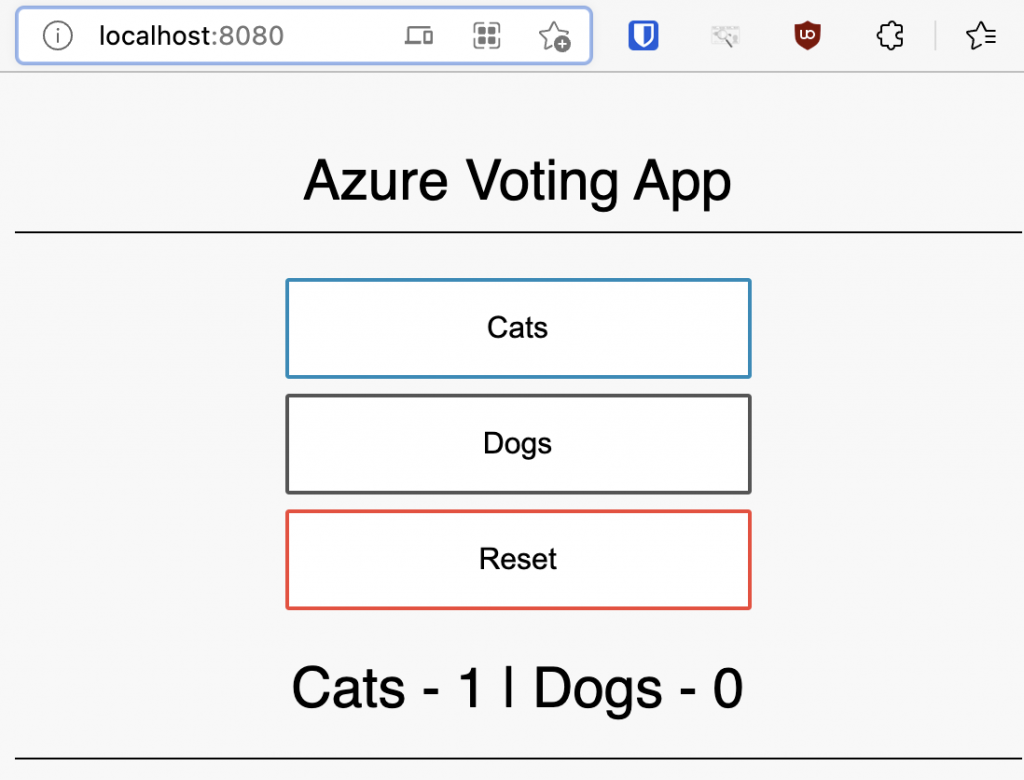The image size is (1024, 780).
Task: Open the Bitwarden extension
Action: point(643,35)
